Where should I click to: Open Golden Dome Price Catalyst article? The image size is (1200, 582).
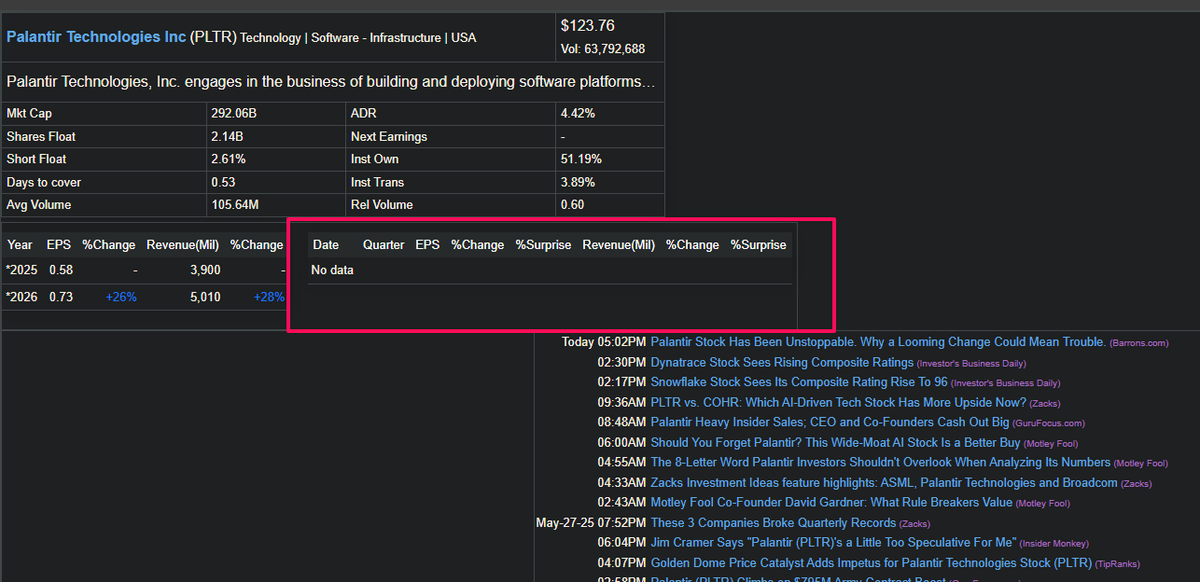point(871,563)
